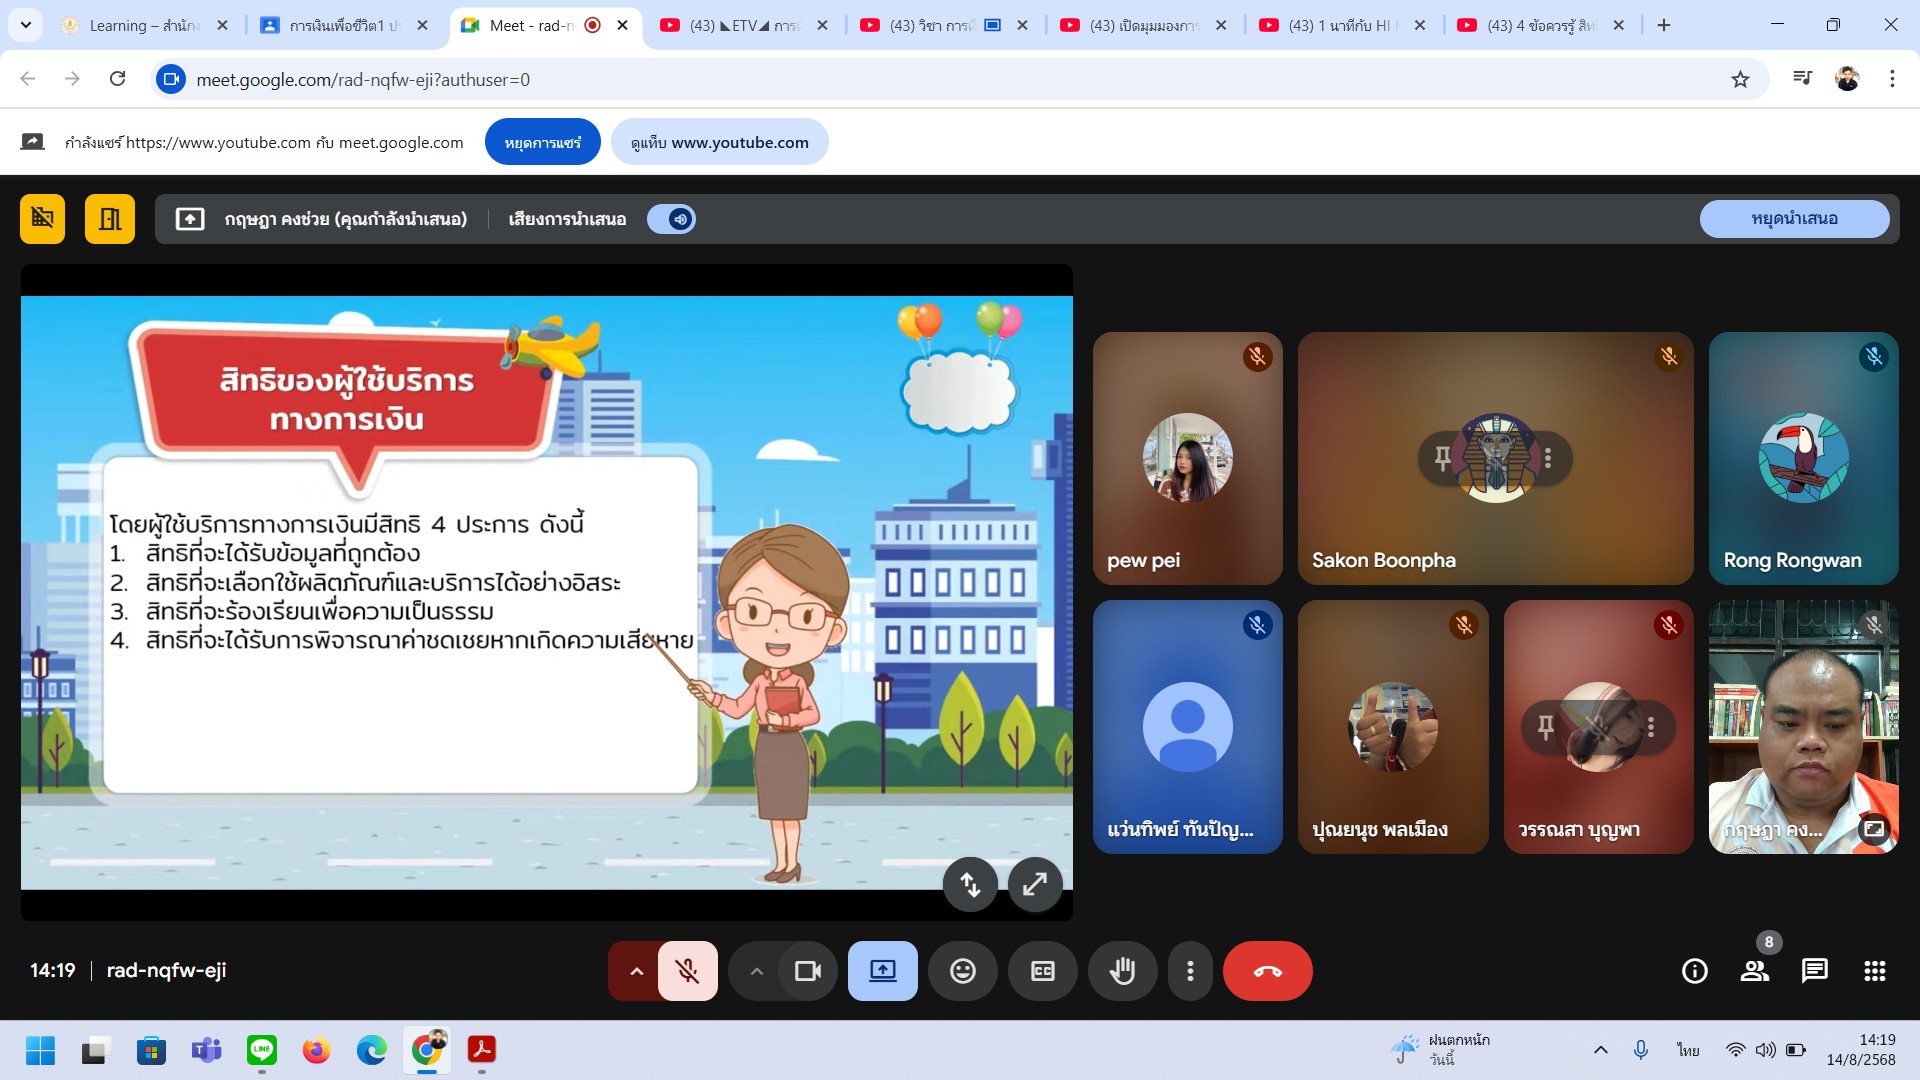Image resolution: width=1920 pixels, height=1080 pixels.
Task: Unmute the microphone
Action: (687, 970)
